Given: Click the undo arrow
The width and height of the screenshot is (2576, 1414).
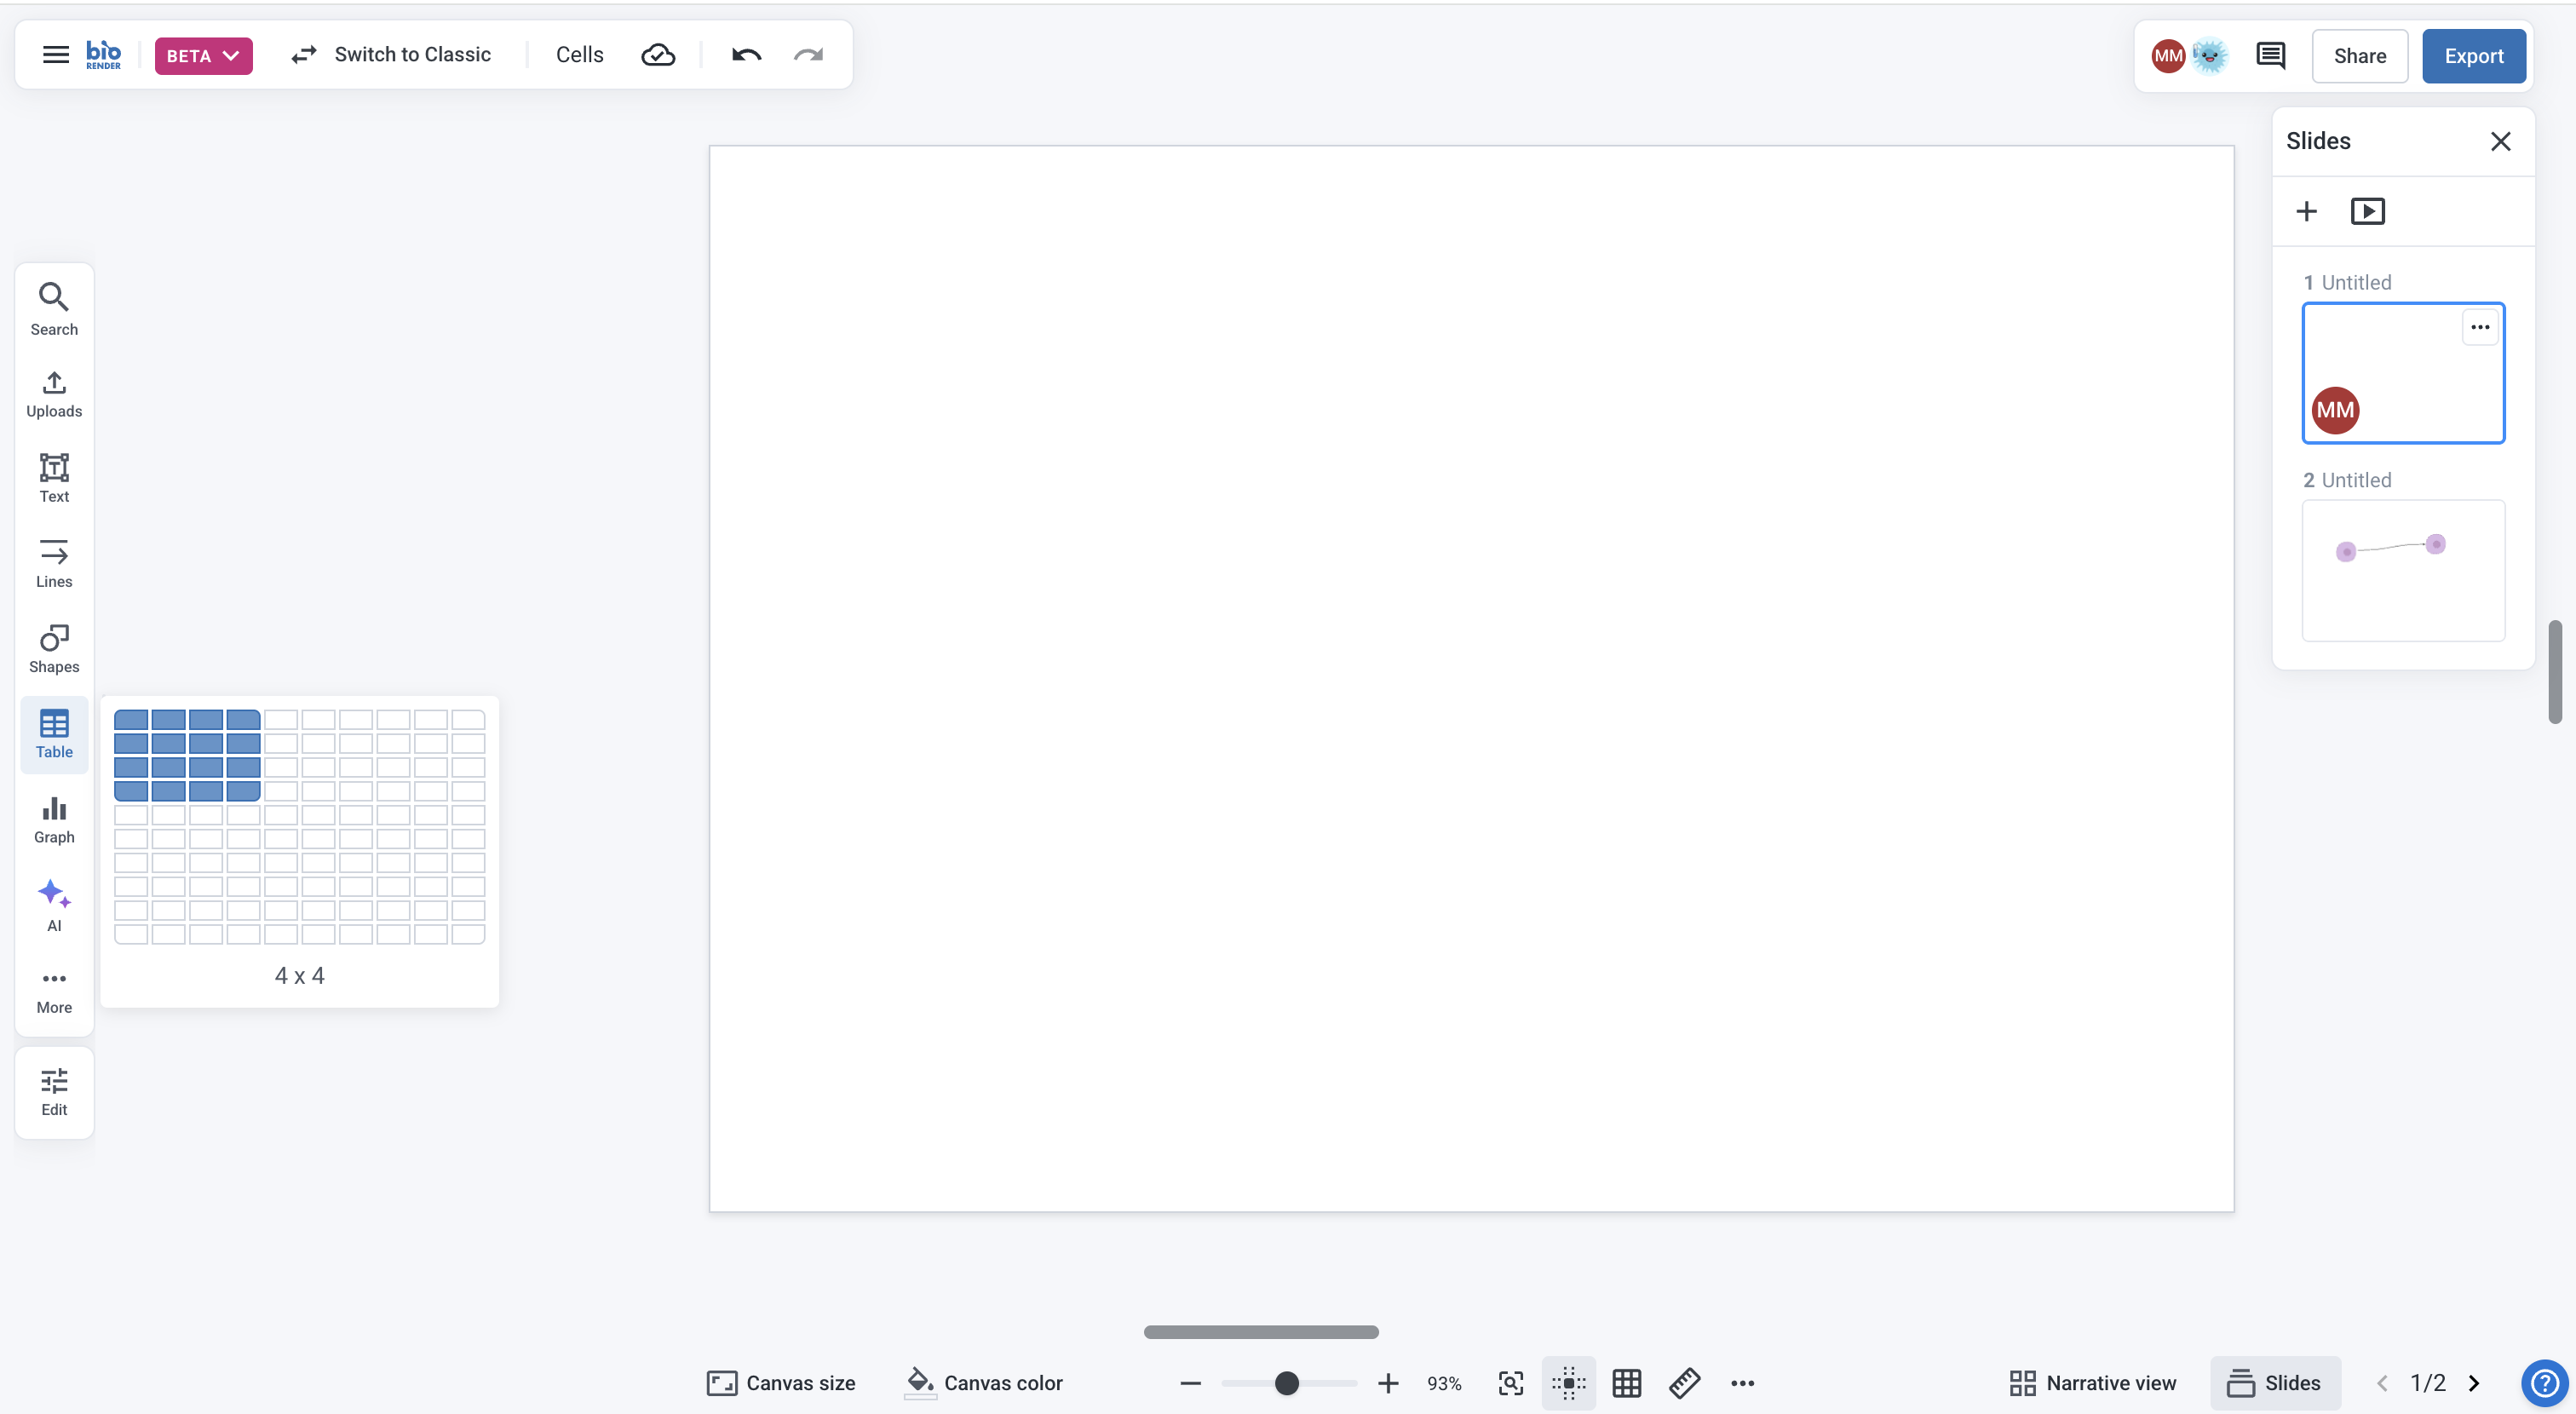Looking at the screenshot, I should click(x=746, y=55).
